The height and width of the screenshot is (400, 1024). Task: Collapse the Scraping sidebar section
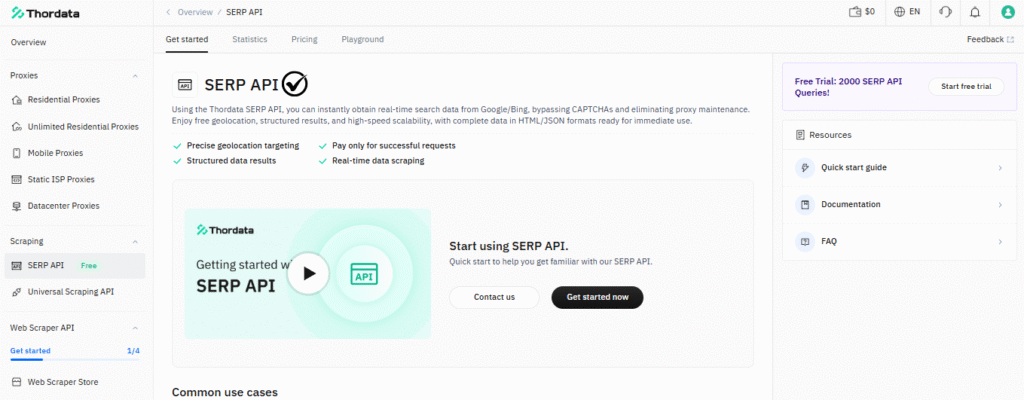(x=135, y=242)
